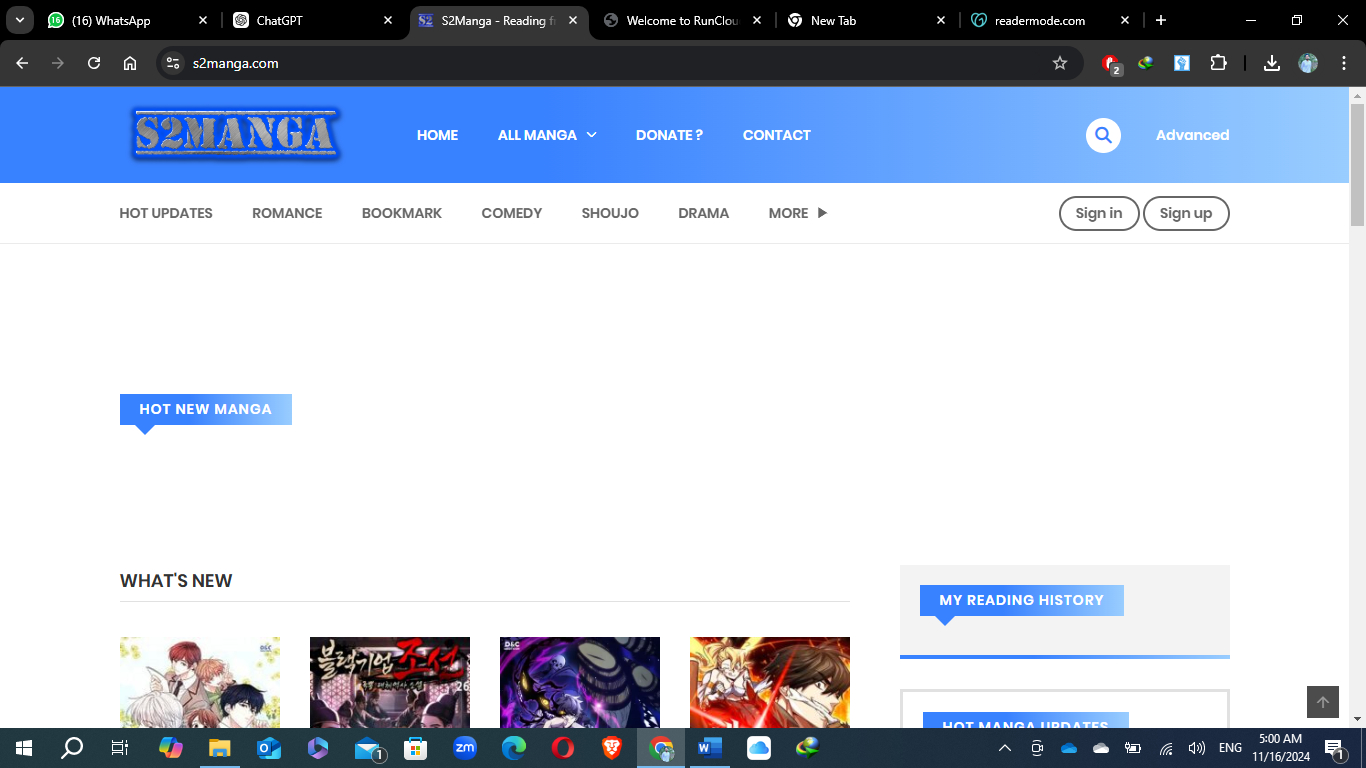
Task: Click the scroll-to-top arrow button
Action: point(1322,702)
